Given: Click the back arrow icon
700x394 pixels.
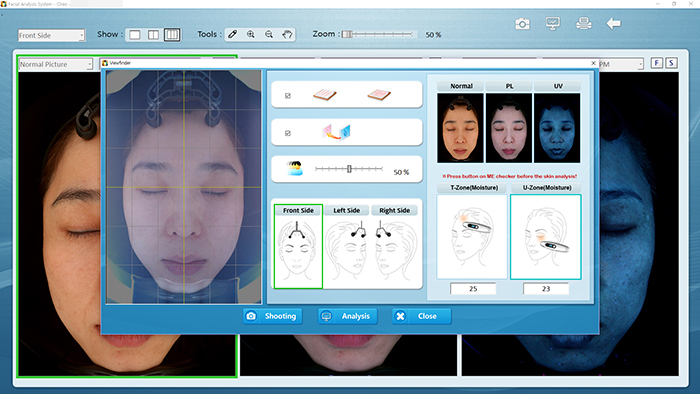Looking at the screenshot, I should [x=613, y=23].
